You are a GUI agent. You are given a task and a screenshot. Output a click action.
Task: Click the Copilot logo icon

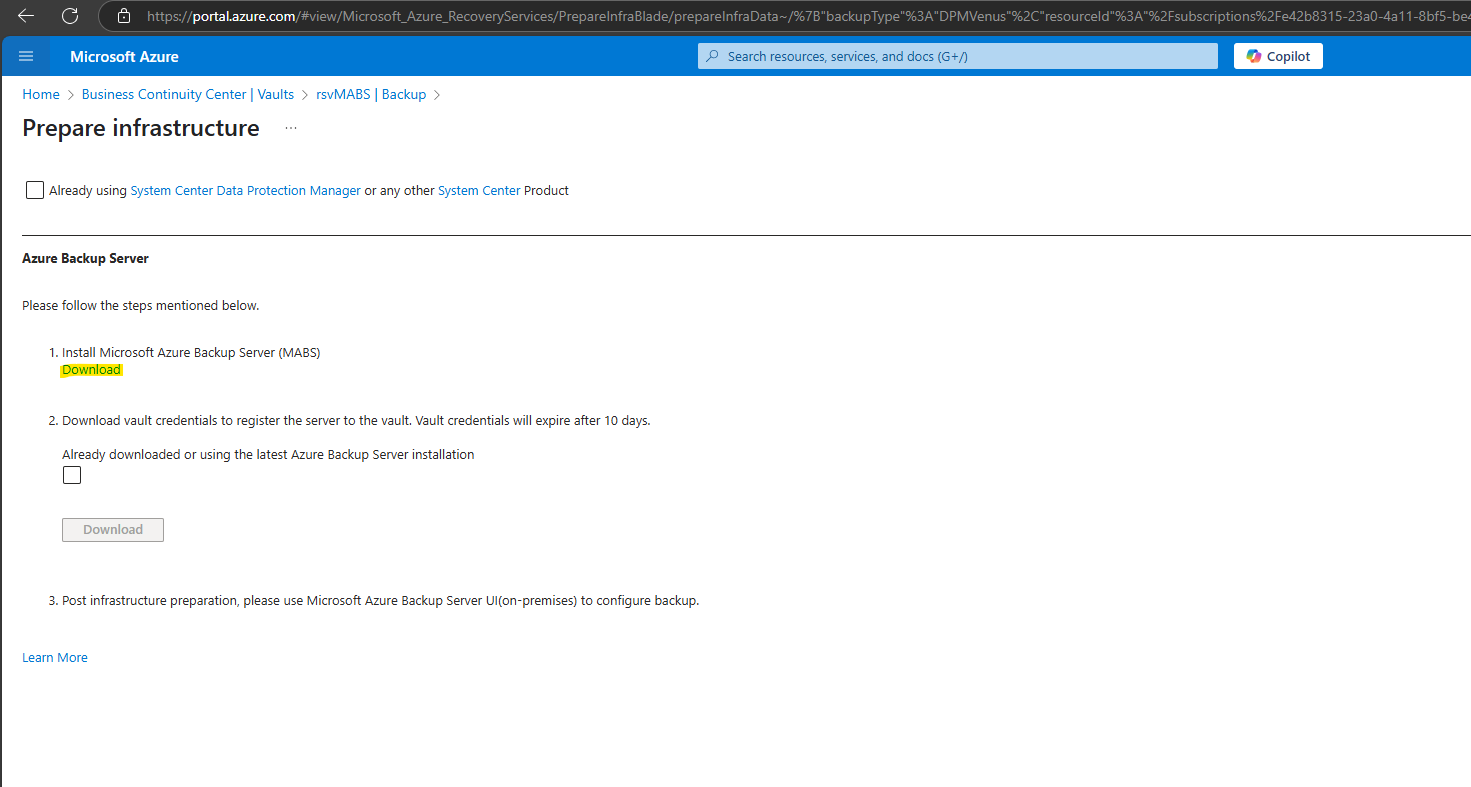(x=1254, y=56)
